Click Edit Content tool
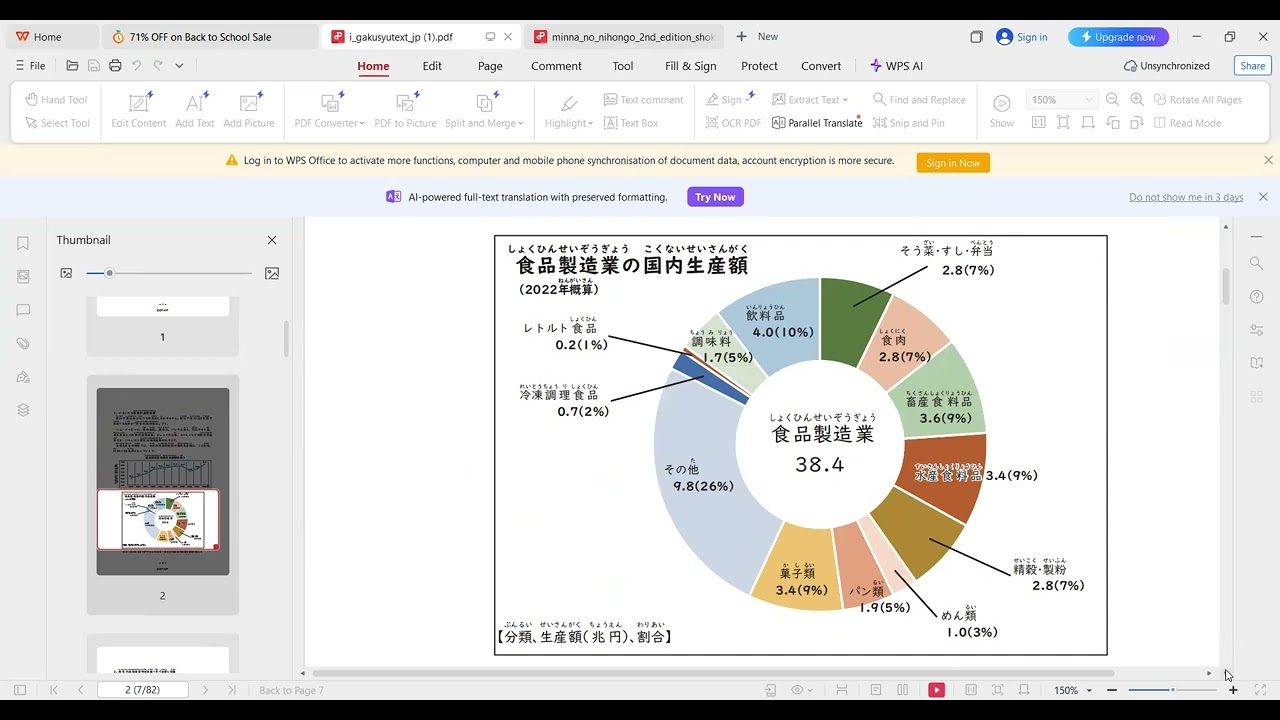1280x720 pixels. [139, 111]
